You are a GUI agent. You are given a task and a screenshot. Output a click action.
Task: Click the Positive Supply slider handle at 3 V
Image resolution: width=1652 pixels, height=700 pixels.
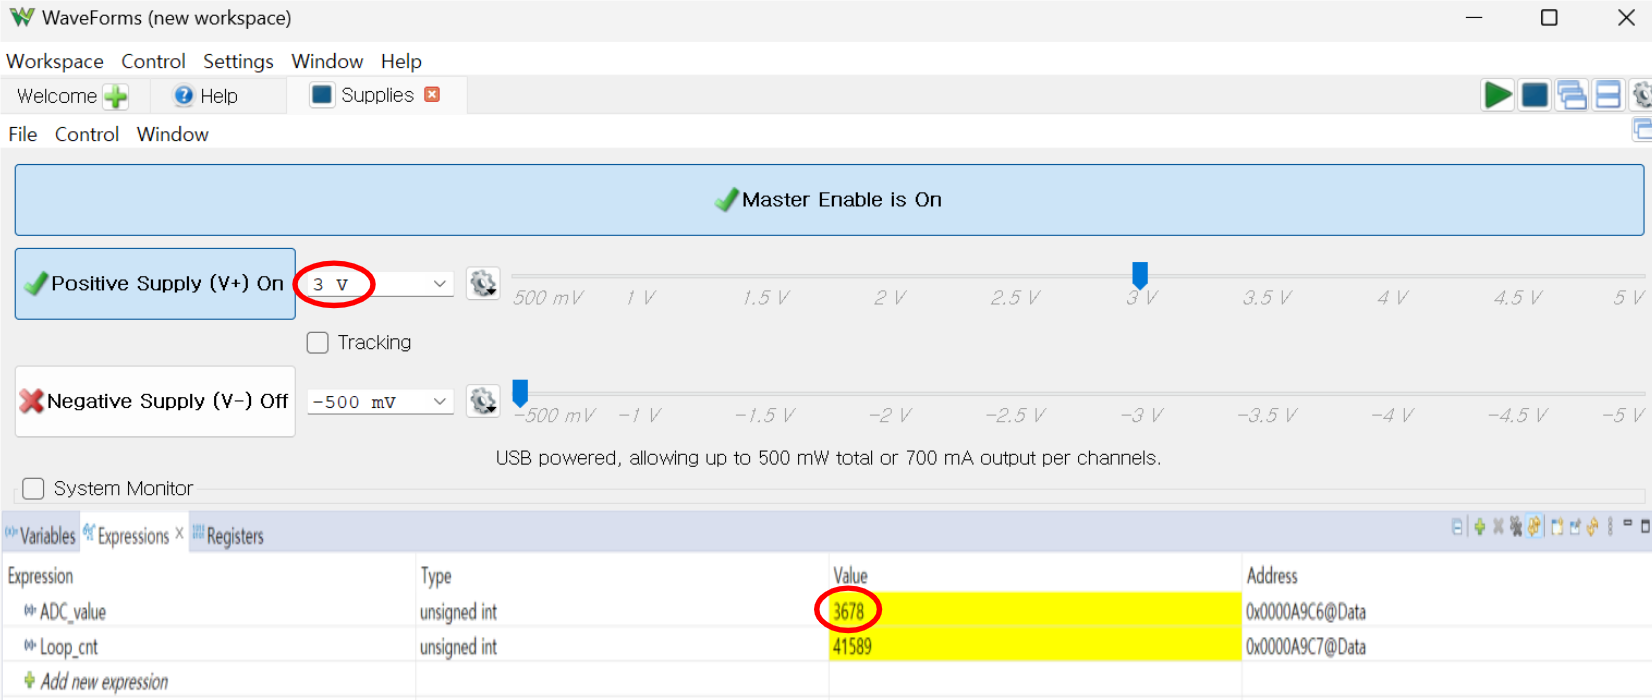[1139, 275]
